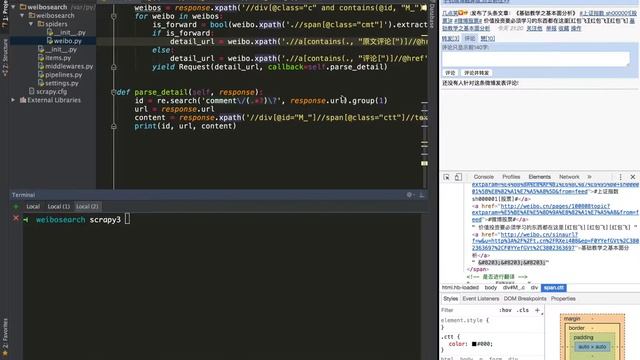Close the DevTools panel

pyautogui.click(x=633, y=177)
